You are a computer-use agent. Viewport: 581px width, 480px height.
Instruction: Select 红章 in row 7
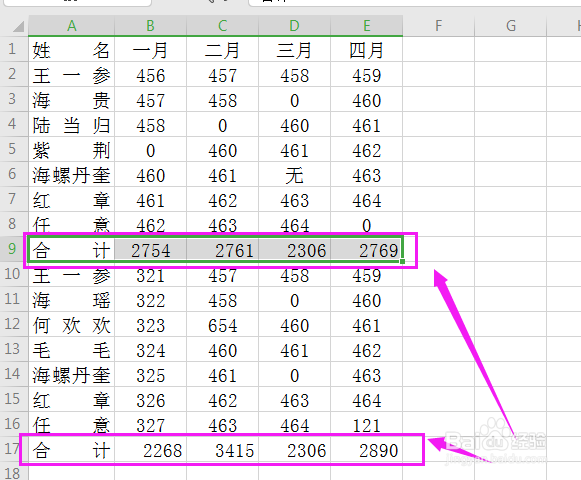[72, 200]
